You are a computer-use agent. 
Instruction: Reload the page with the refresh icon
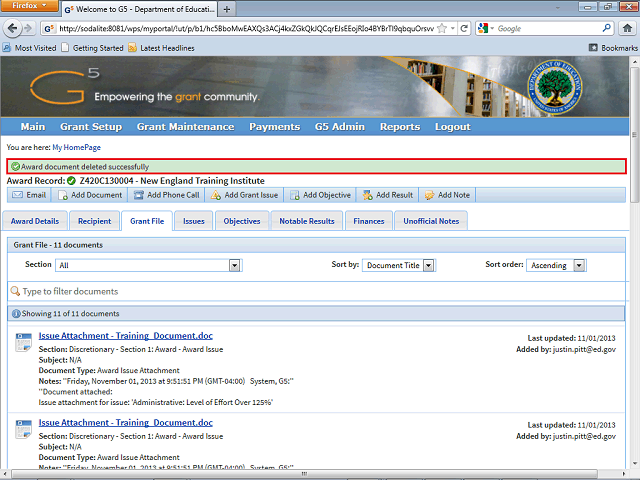464,29
